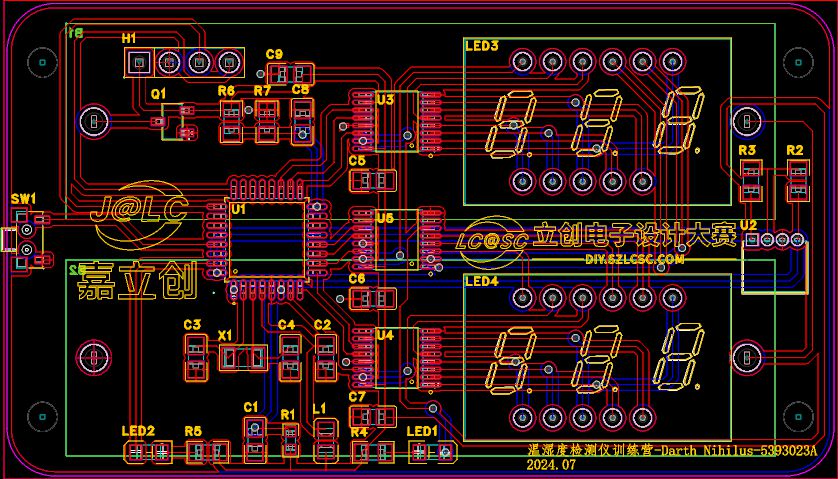Select the U4 driver IC
Screen dimensions: 838x479
(x=396, y=358)
